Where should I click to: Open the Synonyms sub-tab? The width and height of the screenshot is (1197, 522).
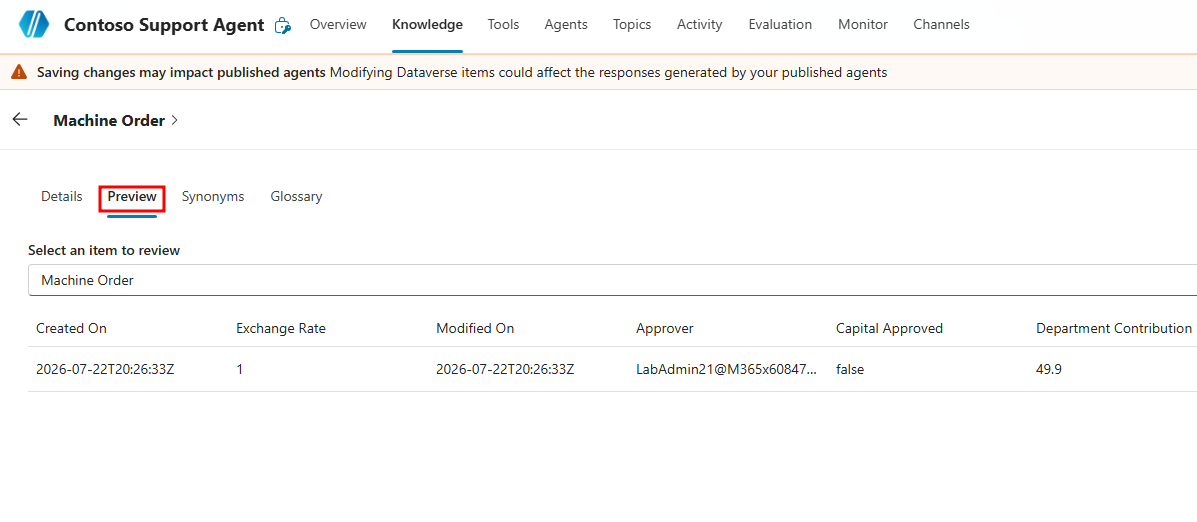213,196
